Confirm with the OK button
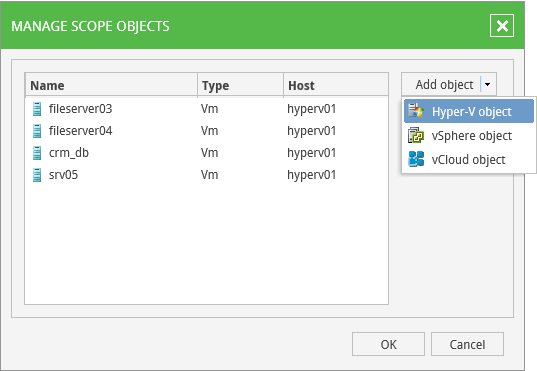 [x=388, y=344]
